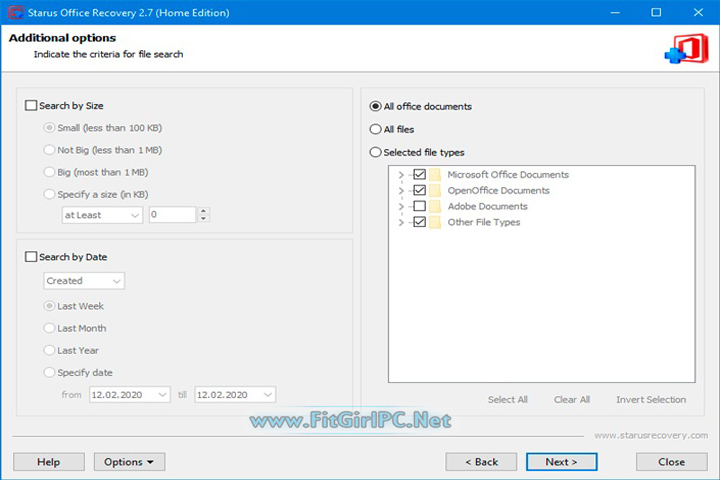This screenshot has width=720, height=480.
Task: Enable the Search by Size checkbox
Action: point(31,106)
